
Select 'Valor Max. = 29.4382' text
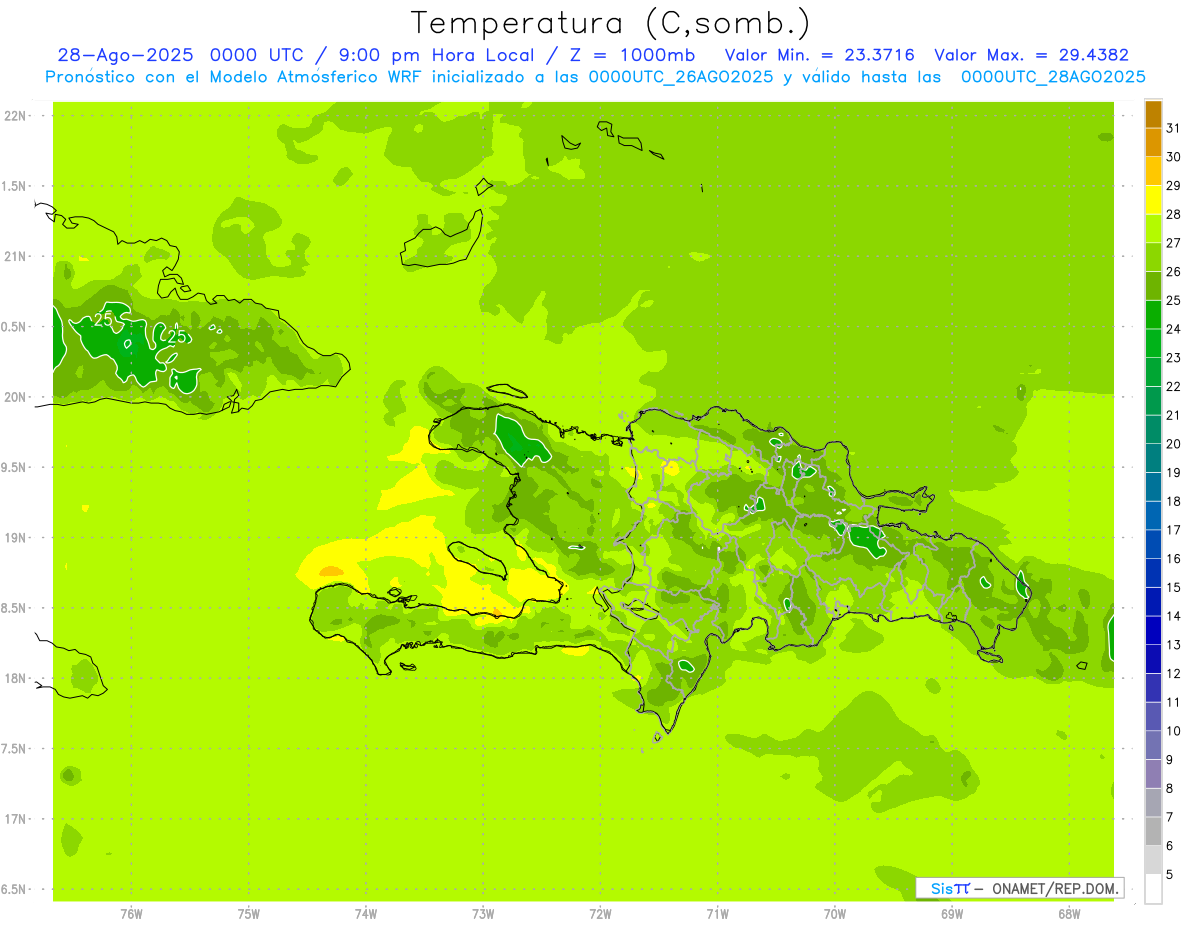(x=1031, y=55)
